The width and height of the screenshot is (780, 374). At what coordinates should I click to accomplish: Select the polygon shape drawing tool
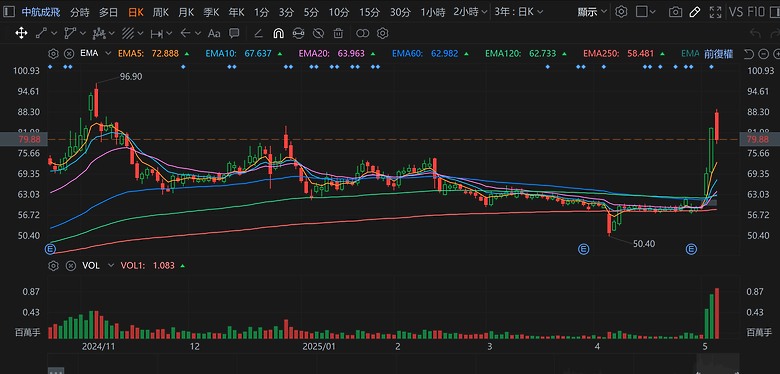pyautogui.click(x=70, y=33)
